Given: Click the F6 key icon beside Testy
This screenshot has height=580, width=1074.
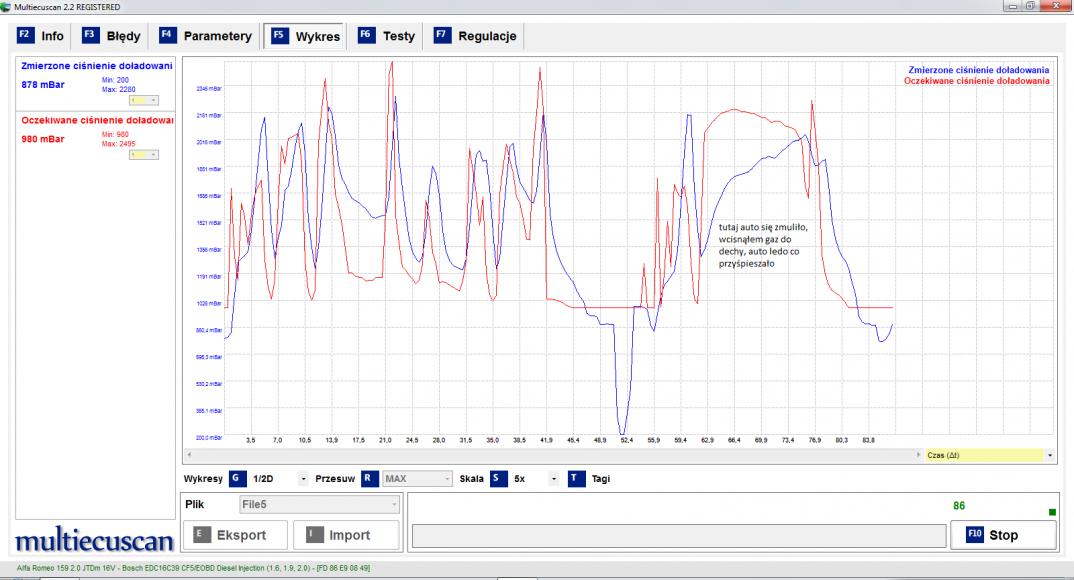Looking at the screenshot, I should coord(367,36).
